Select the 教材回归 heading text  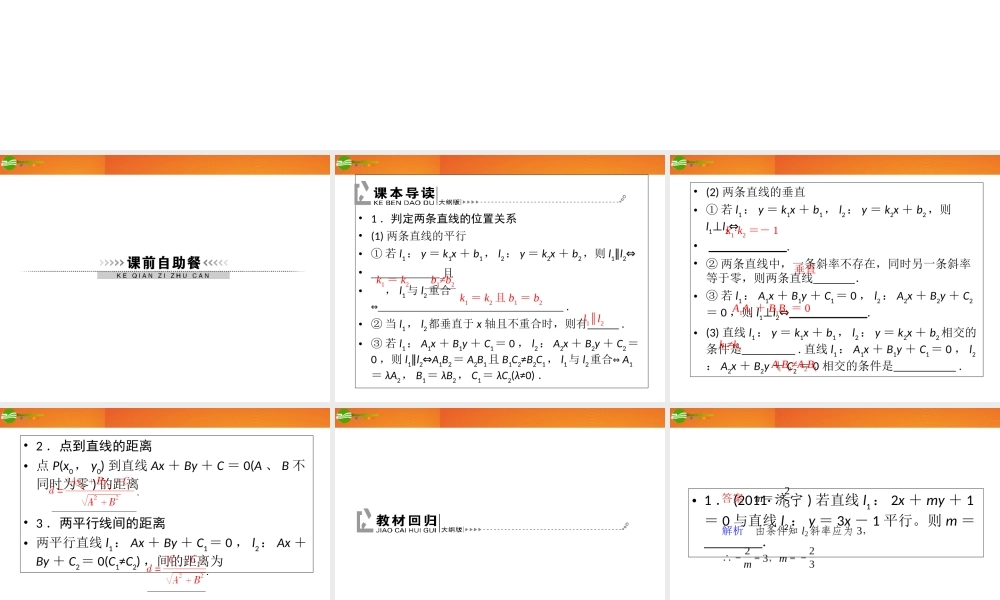click(406, 520)
